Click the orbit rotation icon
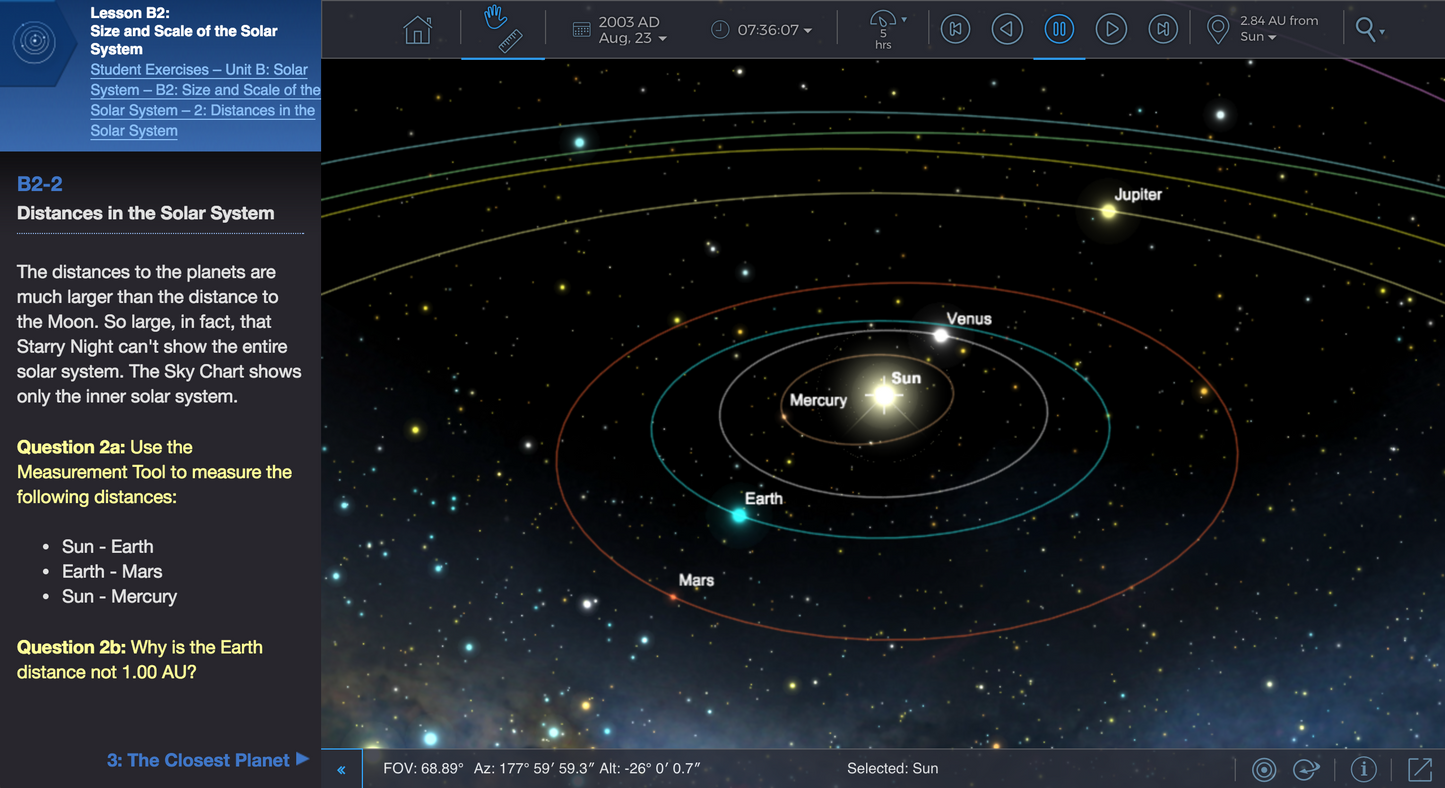The image size is (1445, 788). [1306, 769]
